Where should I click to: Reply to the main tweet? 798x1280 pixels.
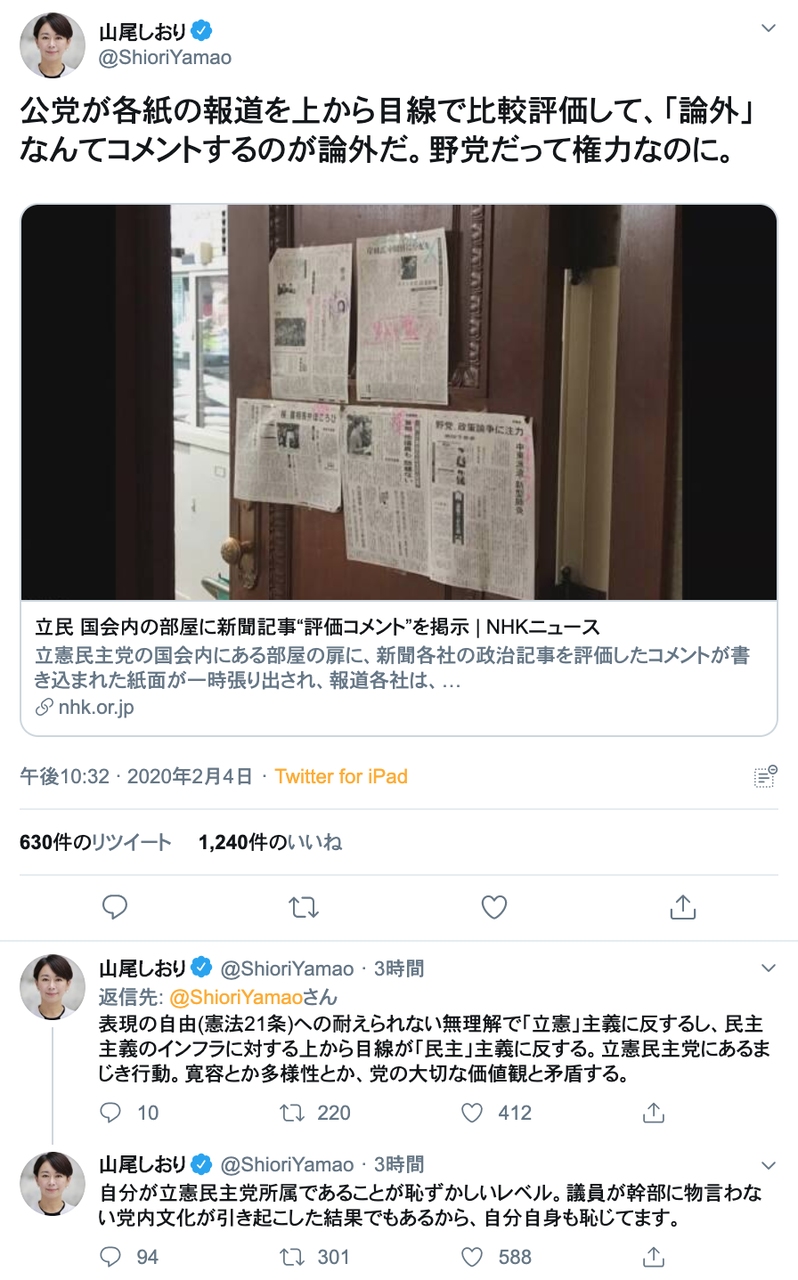coord(115,907)
